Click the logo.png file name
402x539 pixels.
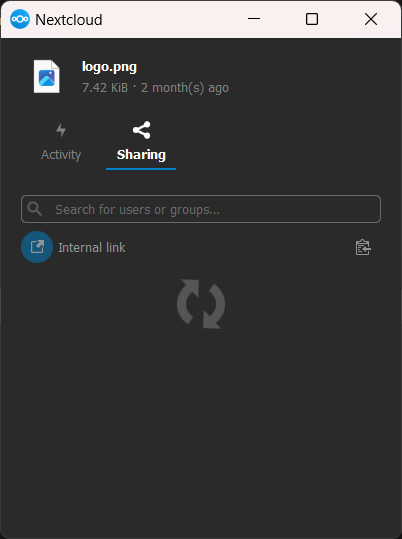(109, 67)
